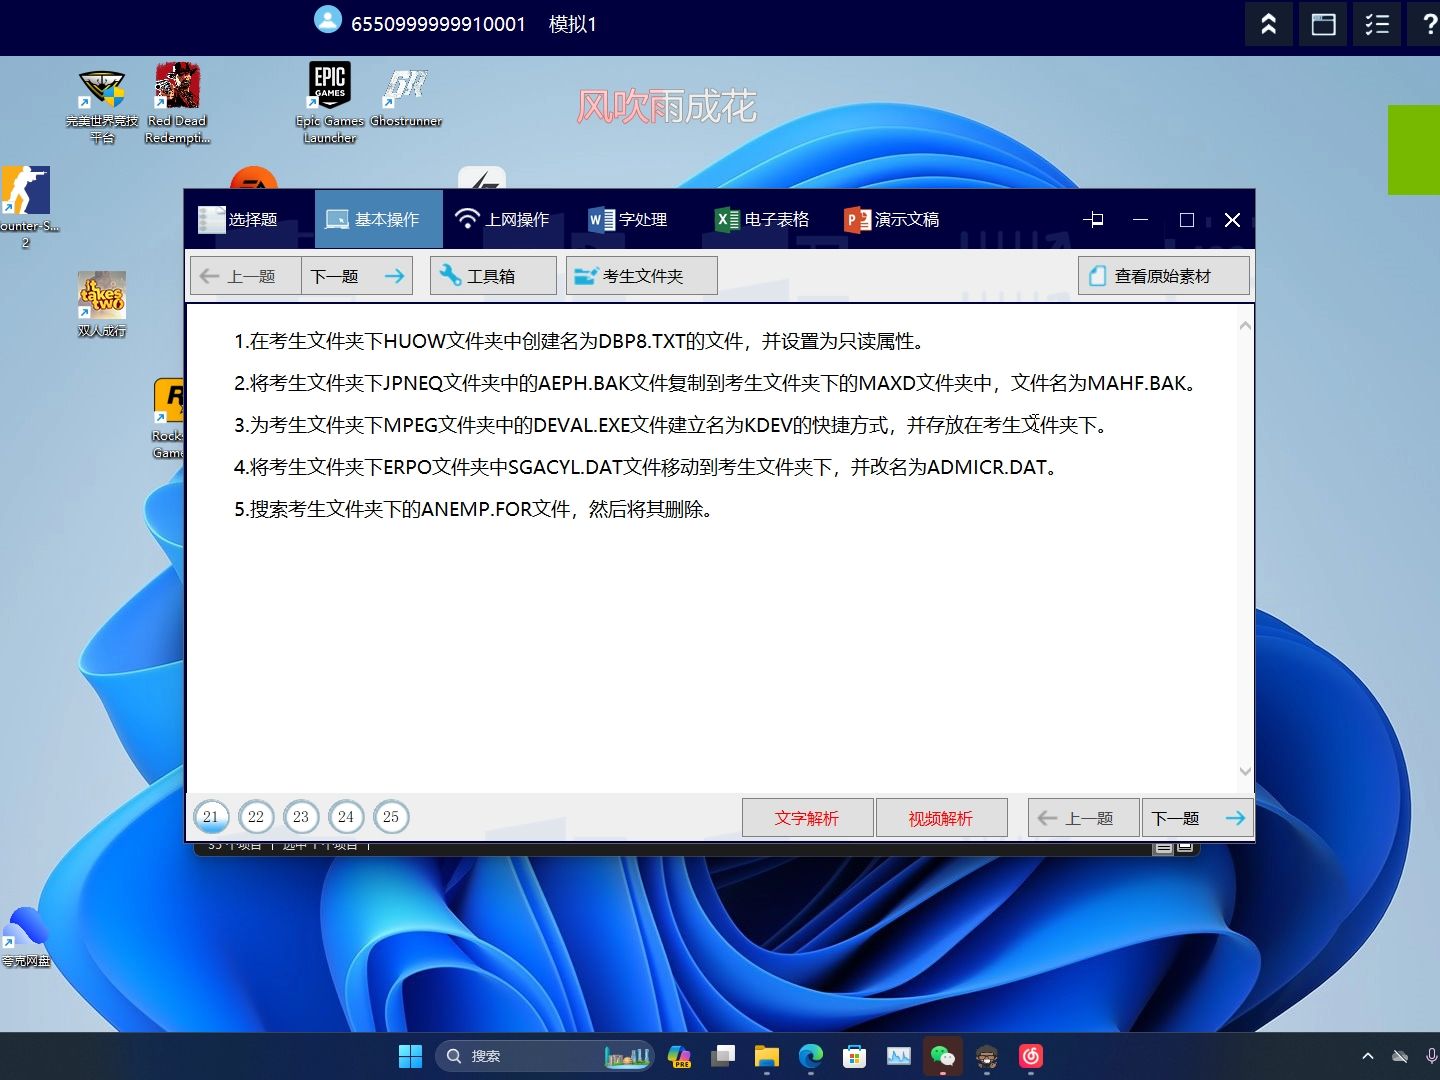1440x1080 pixels.
Task: Click the collapse double-chevron in the top bar
Action: [1269, 24]
